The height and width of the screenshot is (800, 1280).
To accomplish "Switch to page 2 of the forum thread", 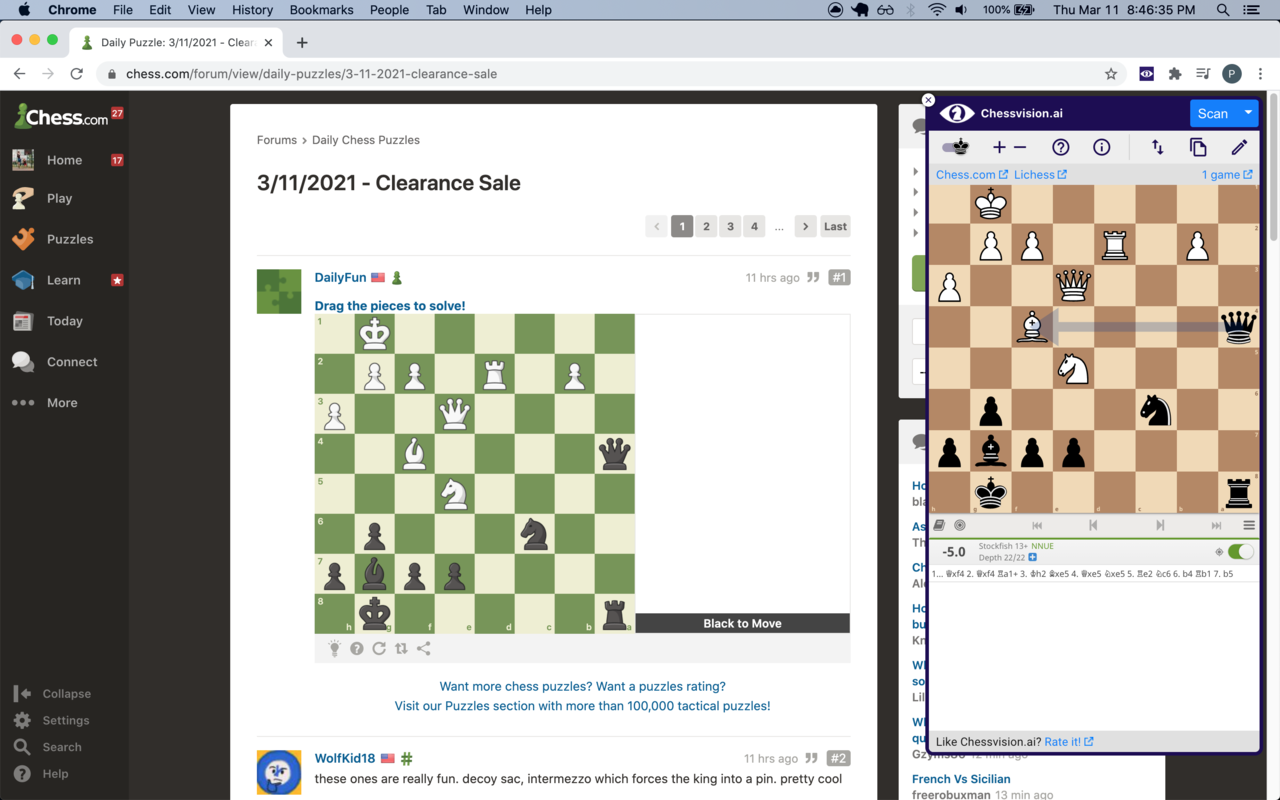I will 706,226.
